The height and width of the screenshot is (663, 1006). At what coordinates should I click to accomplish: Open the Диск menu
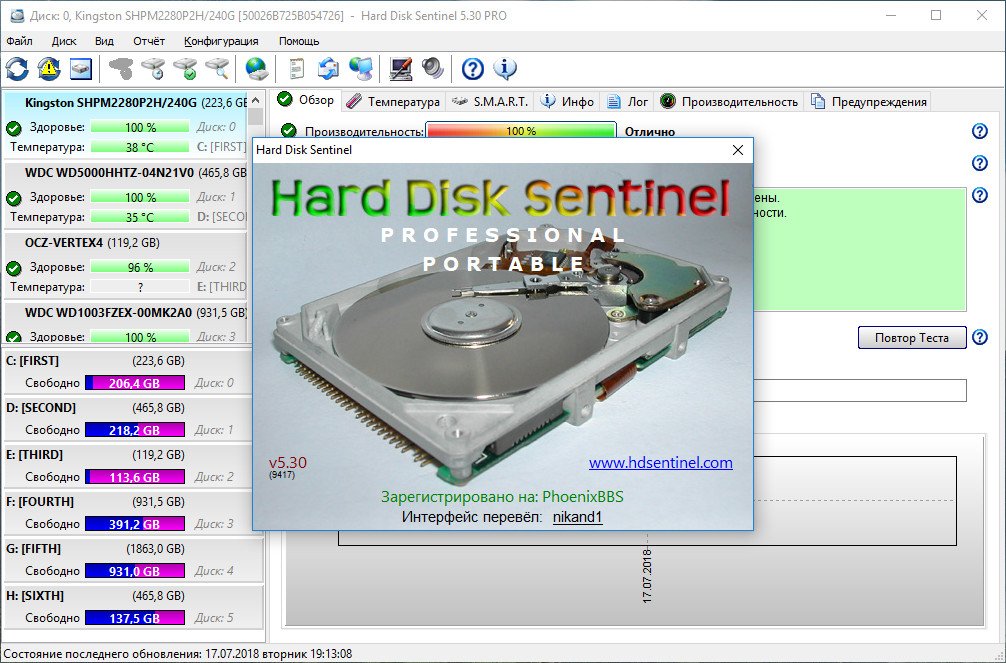pyautogui.click(x=64, y=41)
